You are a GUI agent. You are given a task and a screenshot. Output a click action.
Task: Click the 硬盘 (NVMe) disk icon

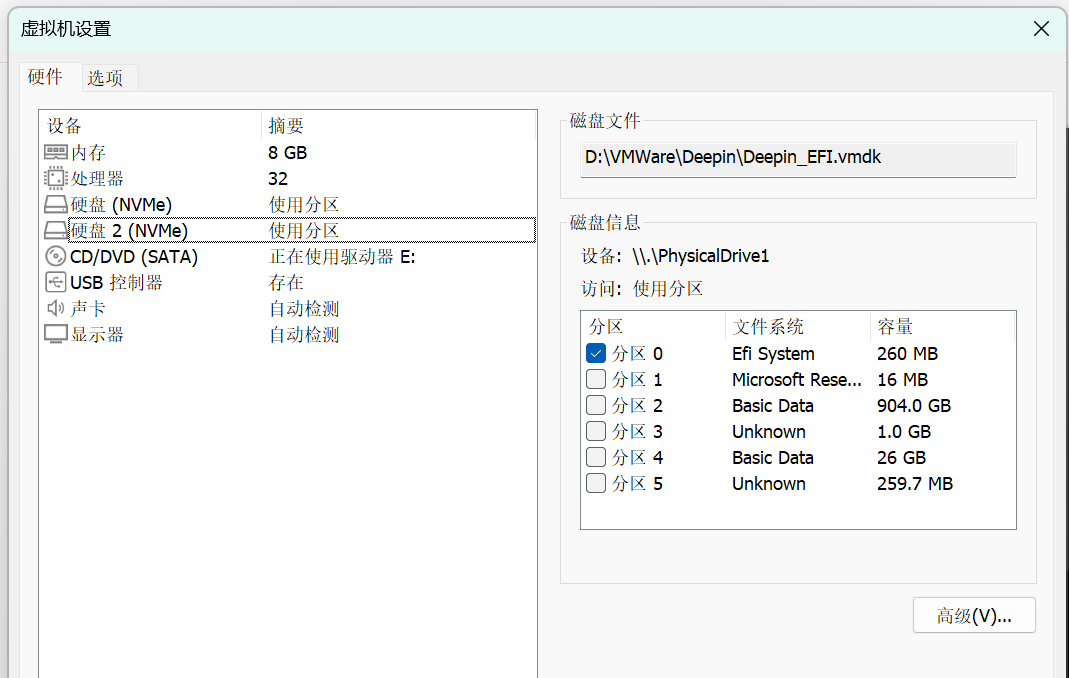pos(55,205)
